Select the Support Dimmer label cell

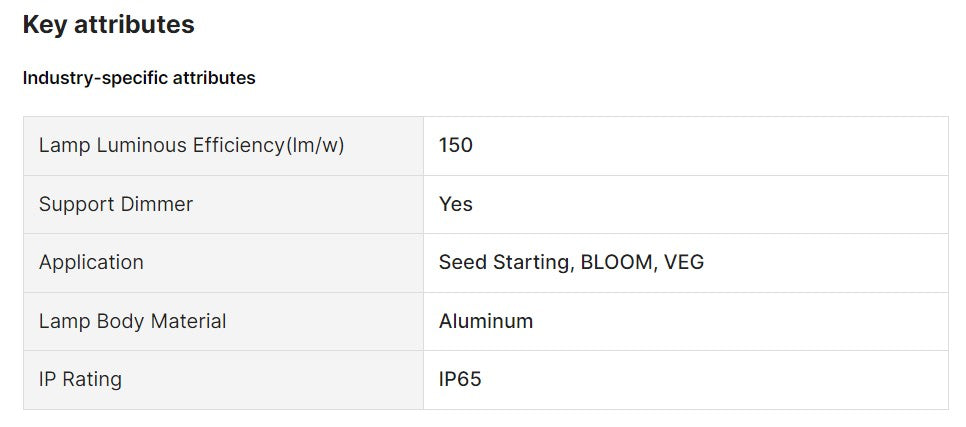tap(222, 204)
